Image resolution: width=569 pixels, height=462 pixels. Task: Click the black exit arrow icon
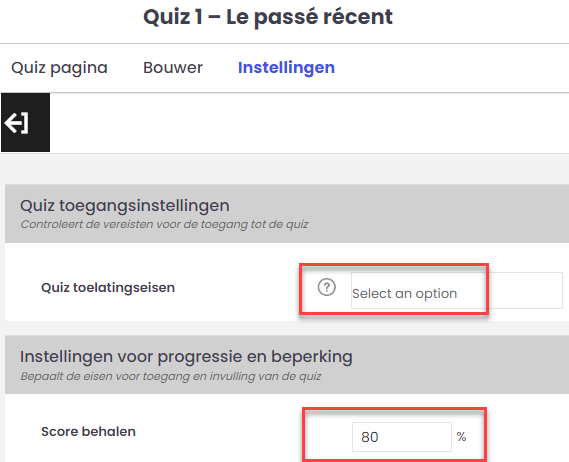point(25,122)
